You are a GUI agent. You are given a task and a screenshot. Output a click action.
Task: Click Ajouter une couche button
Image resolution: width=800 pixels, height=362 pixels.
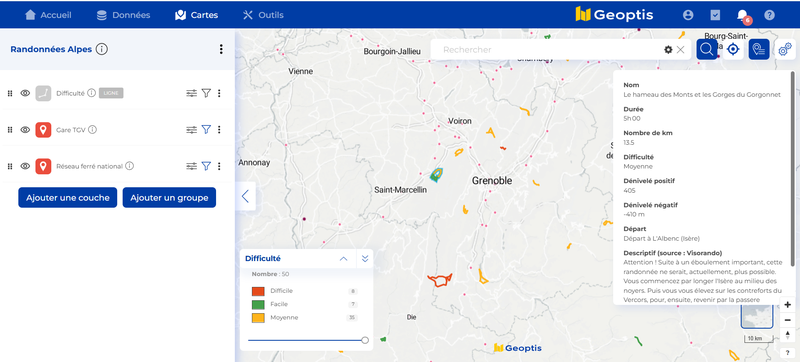68,198
